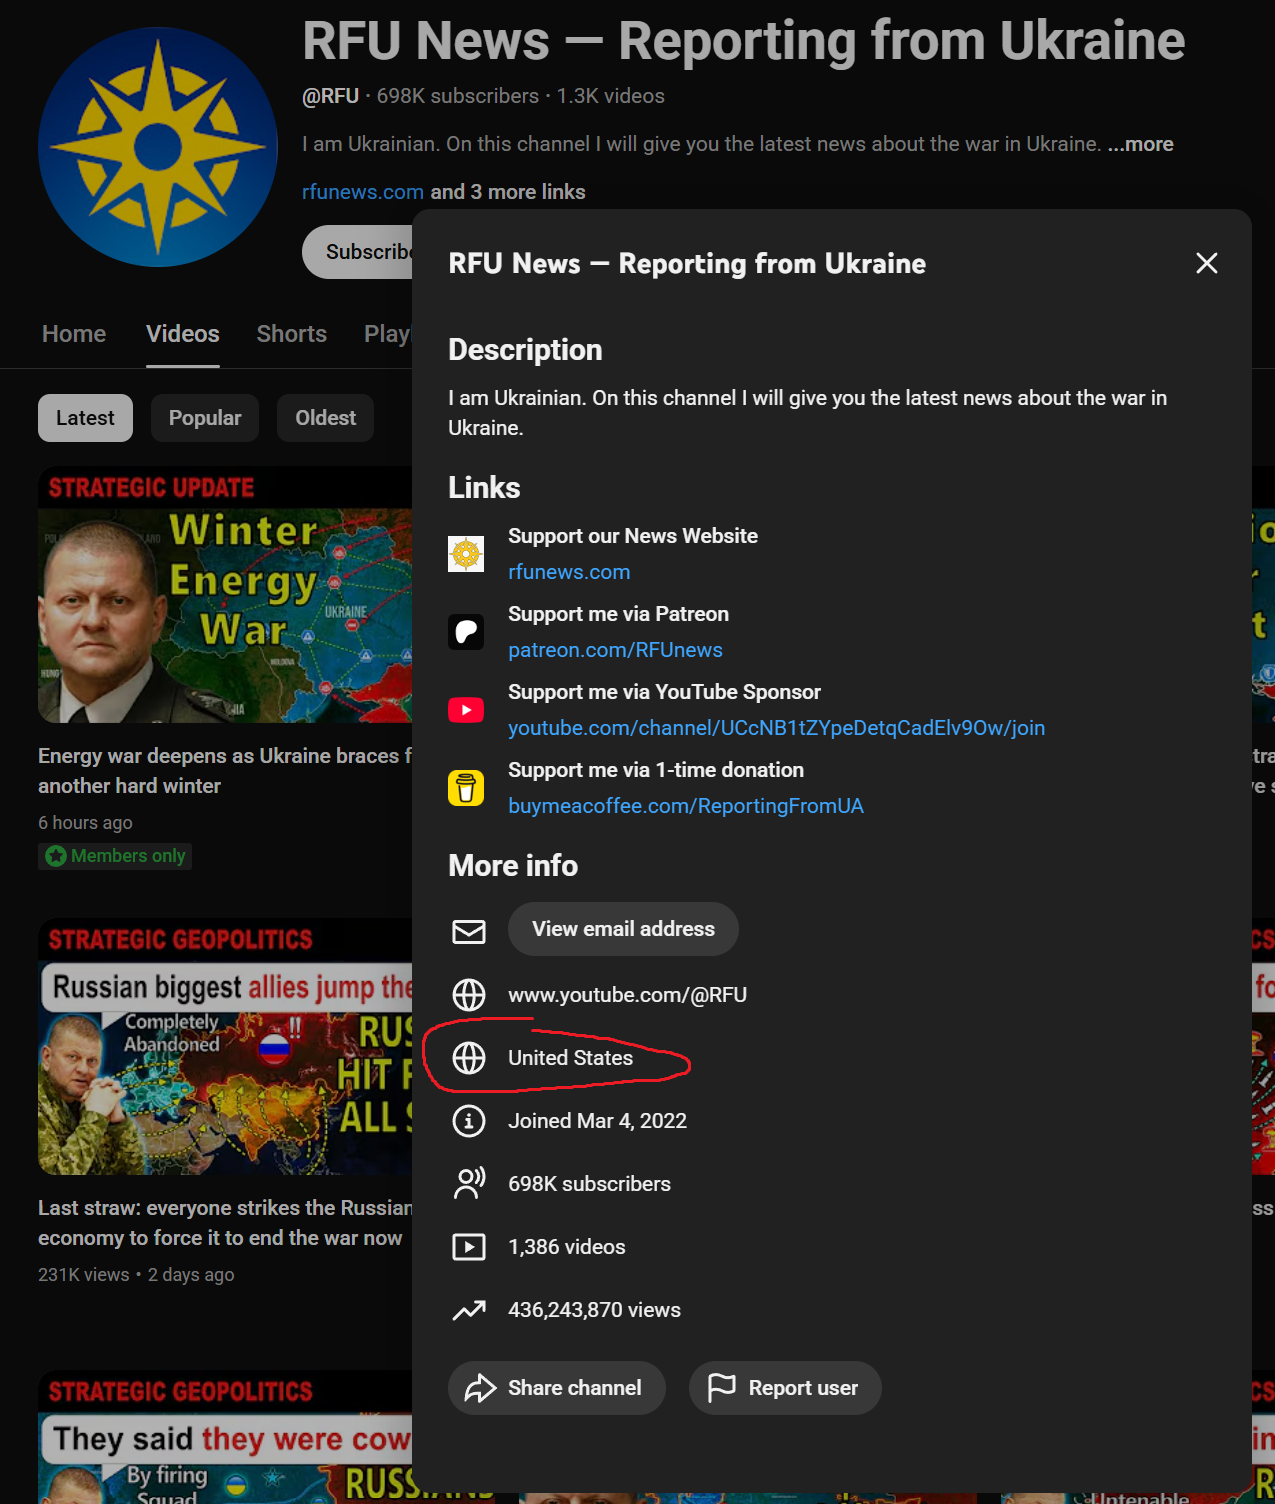The image size is (1275, 1504).
Task: Click 'Joined Mar 4, 2022' text
Action: tap(597, 1121)
